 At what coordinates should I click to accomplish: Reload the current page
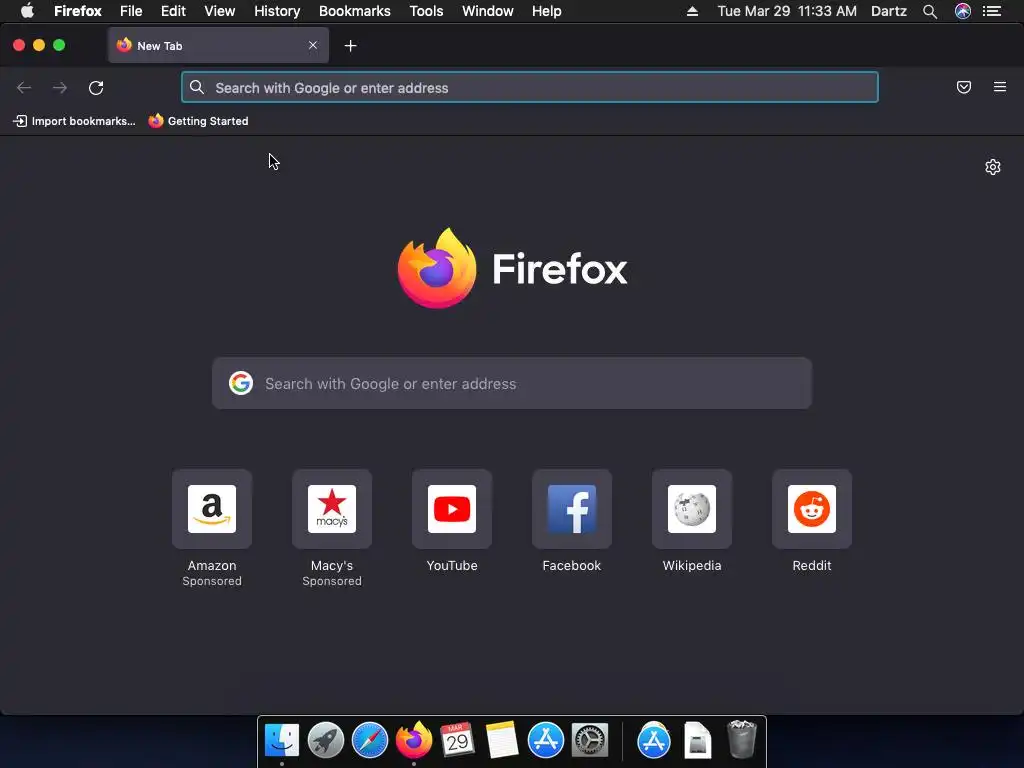pyautogui.click(x=96, y=88)
